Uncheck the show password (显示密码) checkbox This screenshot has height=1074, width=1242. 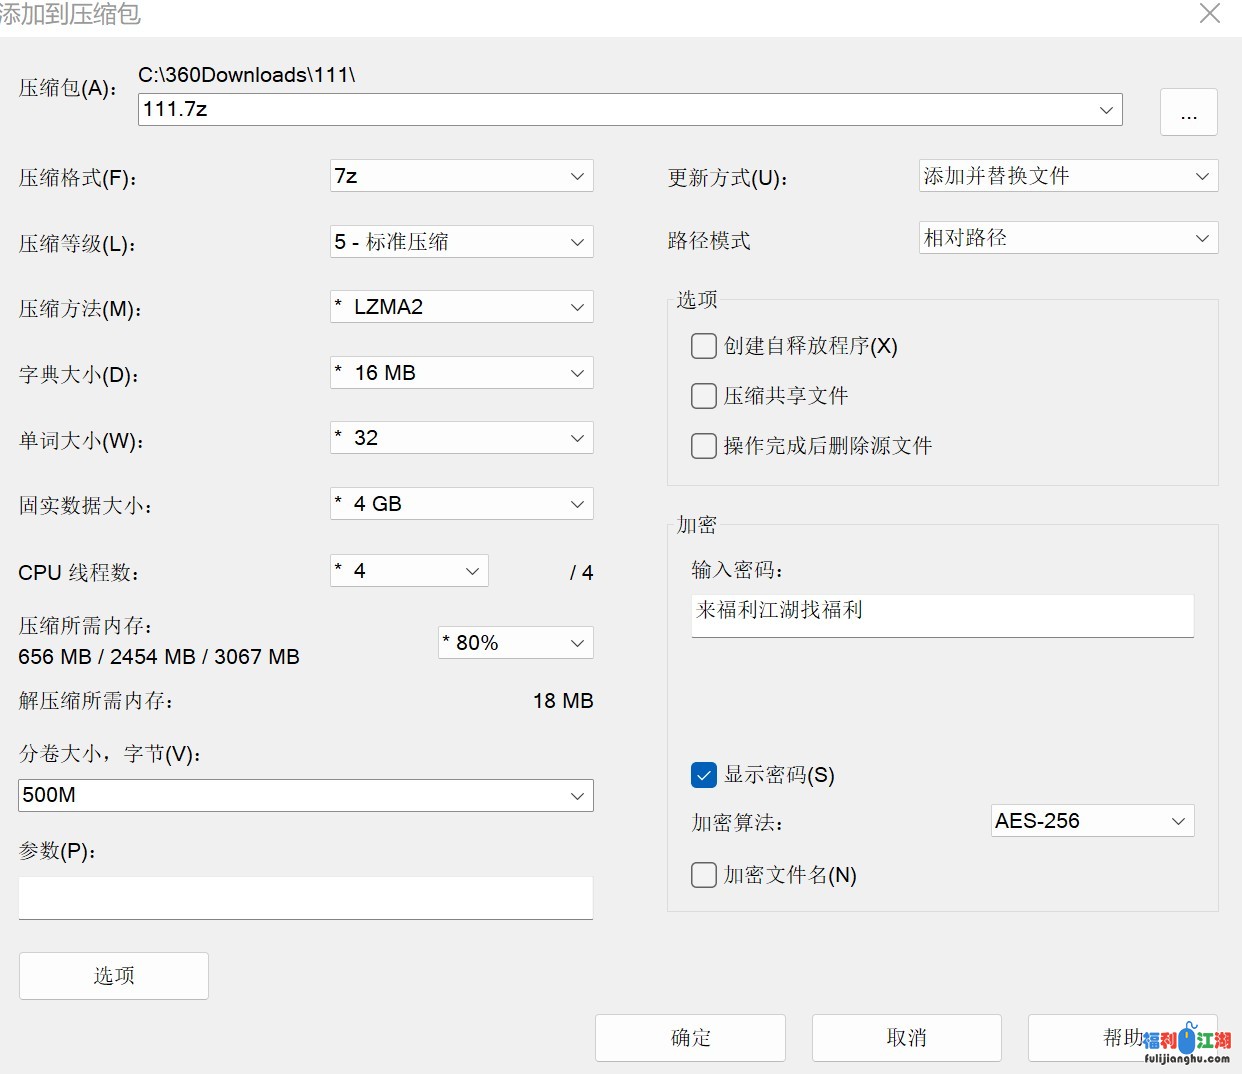tap(704, 775)
